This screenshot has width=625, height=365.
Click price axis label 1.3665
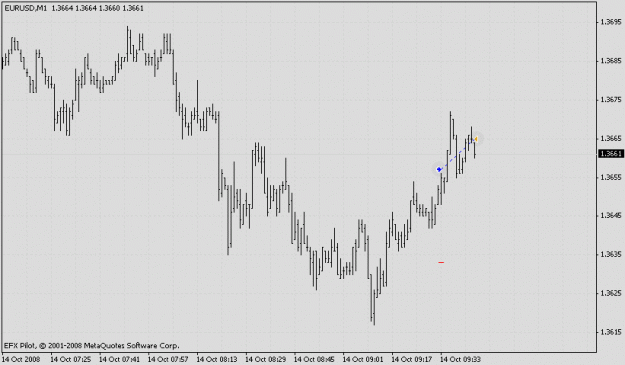[x=611, y=138]
